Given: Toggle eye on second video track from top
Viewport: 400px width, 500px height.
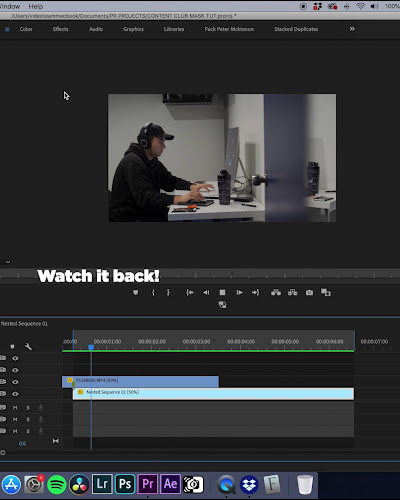Looking at the screenshot, I should pos(15,370).
